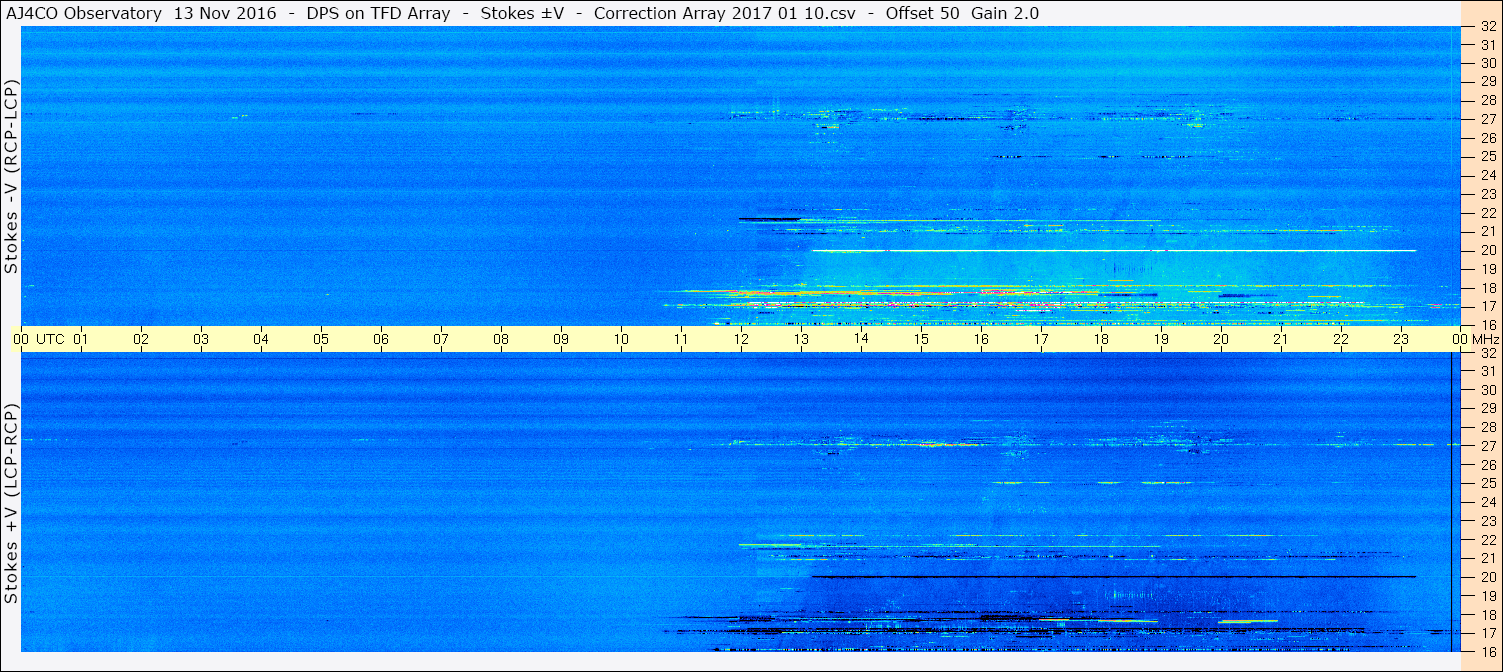
Task: Select the 01 hour marker
Action: coord(81,340)
